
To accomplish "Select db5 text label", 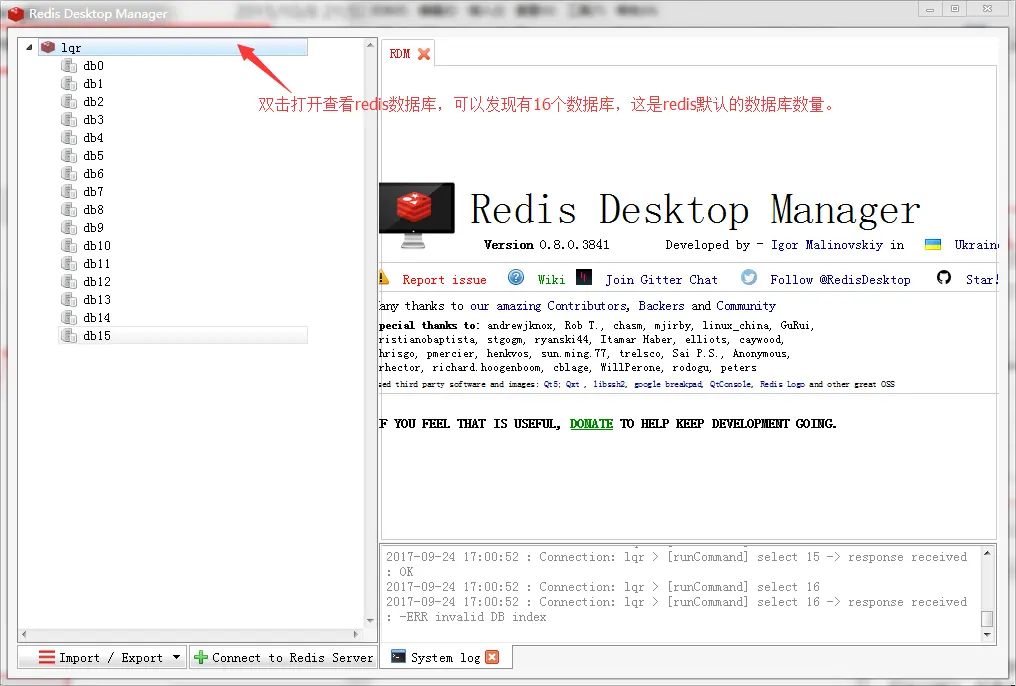I will tap(93, 156).
